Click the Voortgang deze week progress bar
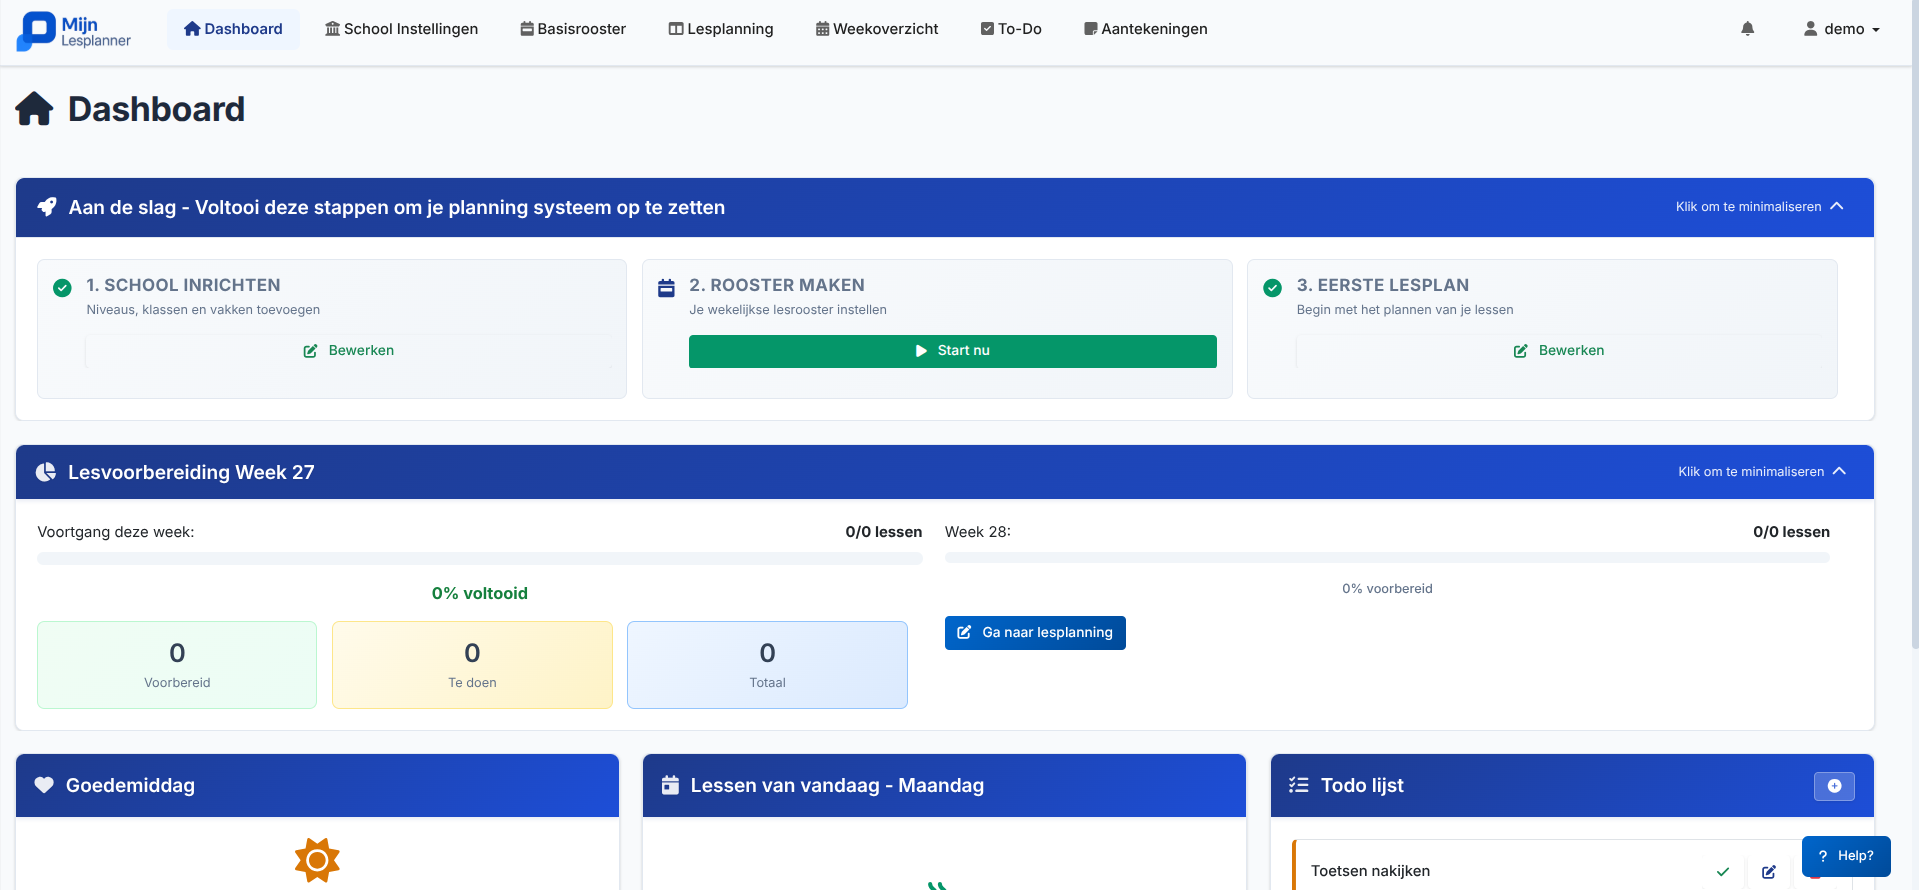 point(480,558)
